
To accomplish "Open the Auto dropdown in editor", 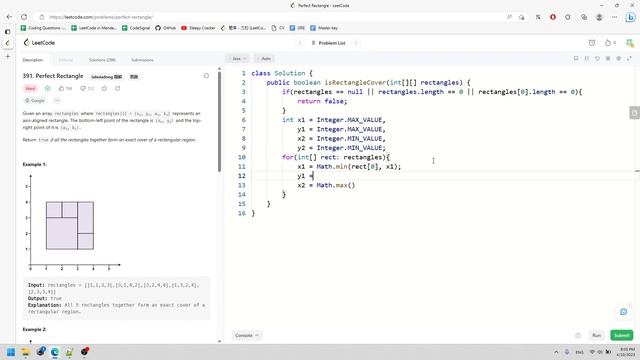I will tap(264, 59).
